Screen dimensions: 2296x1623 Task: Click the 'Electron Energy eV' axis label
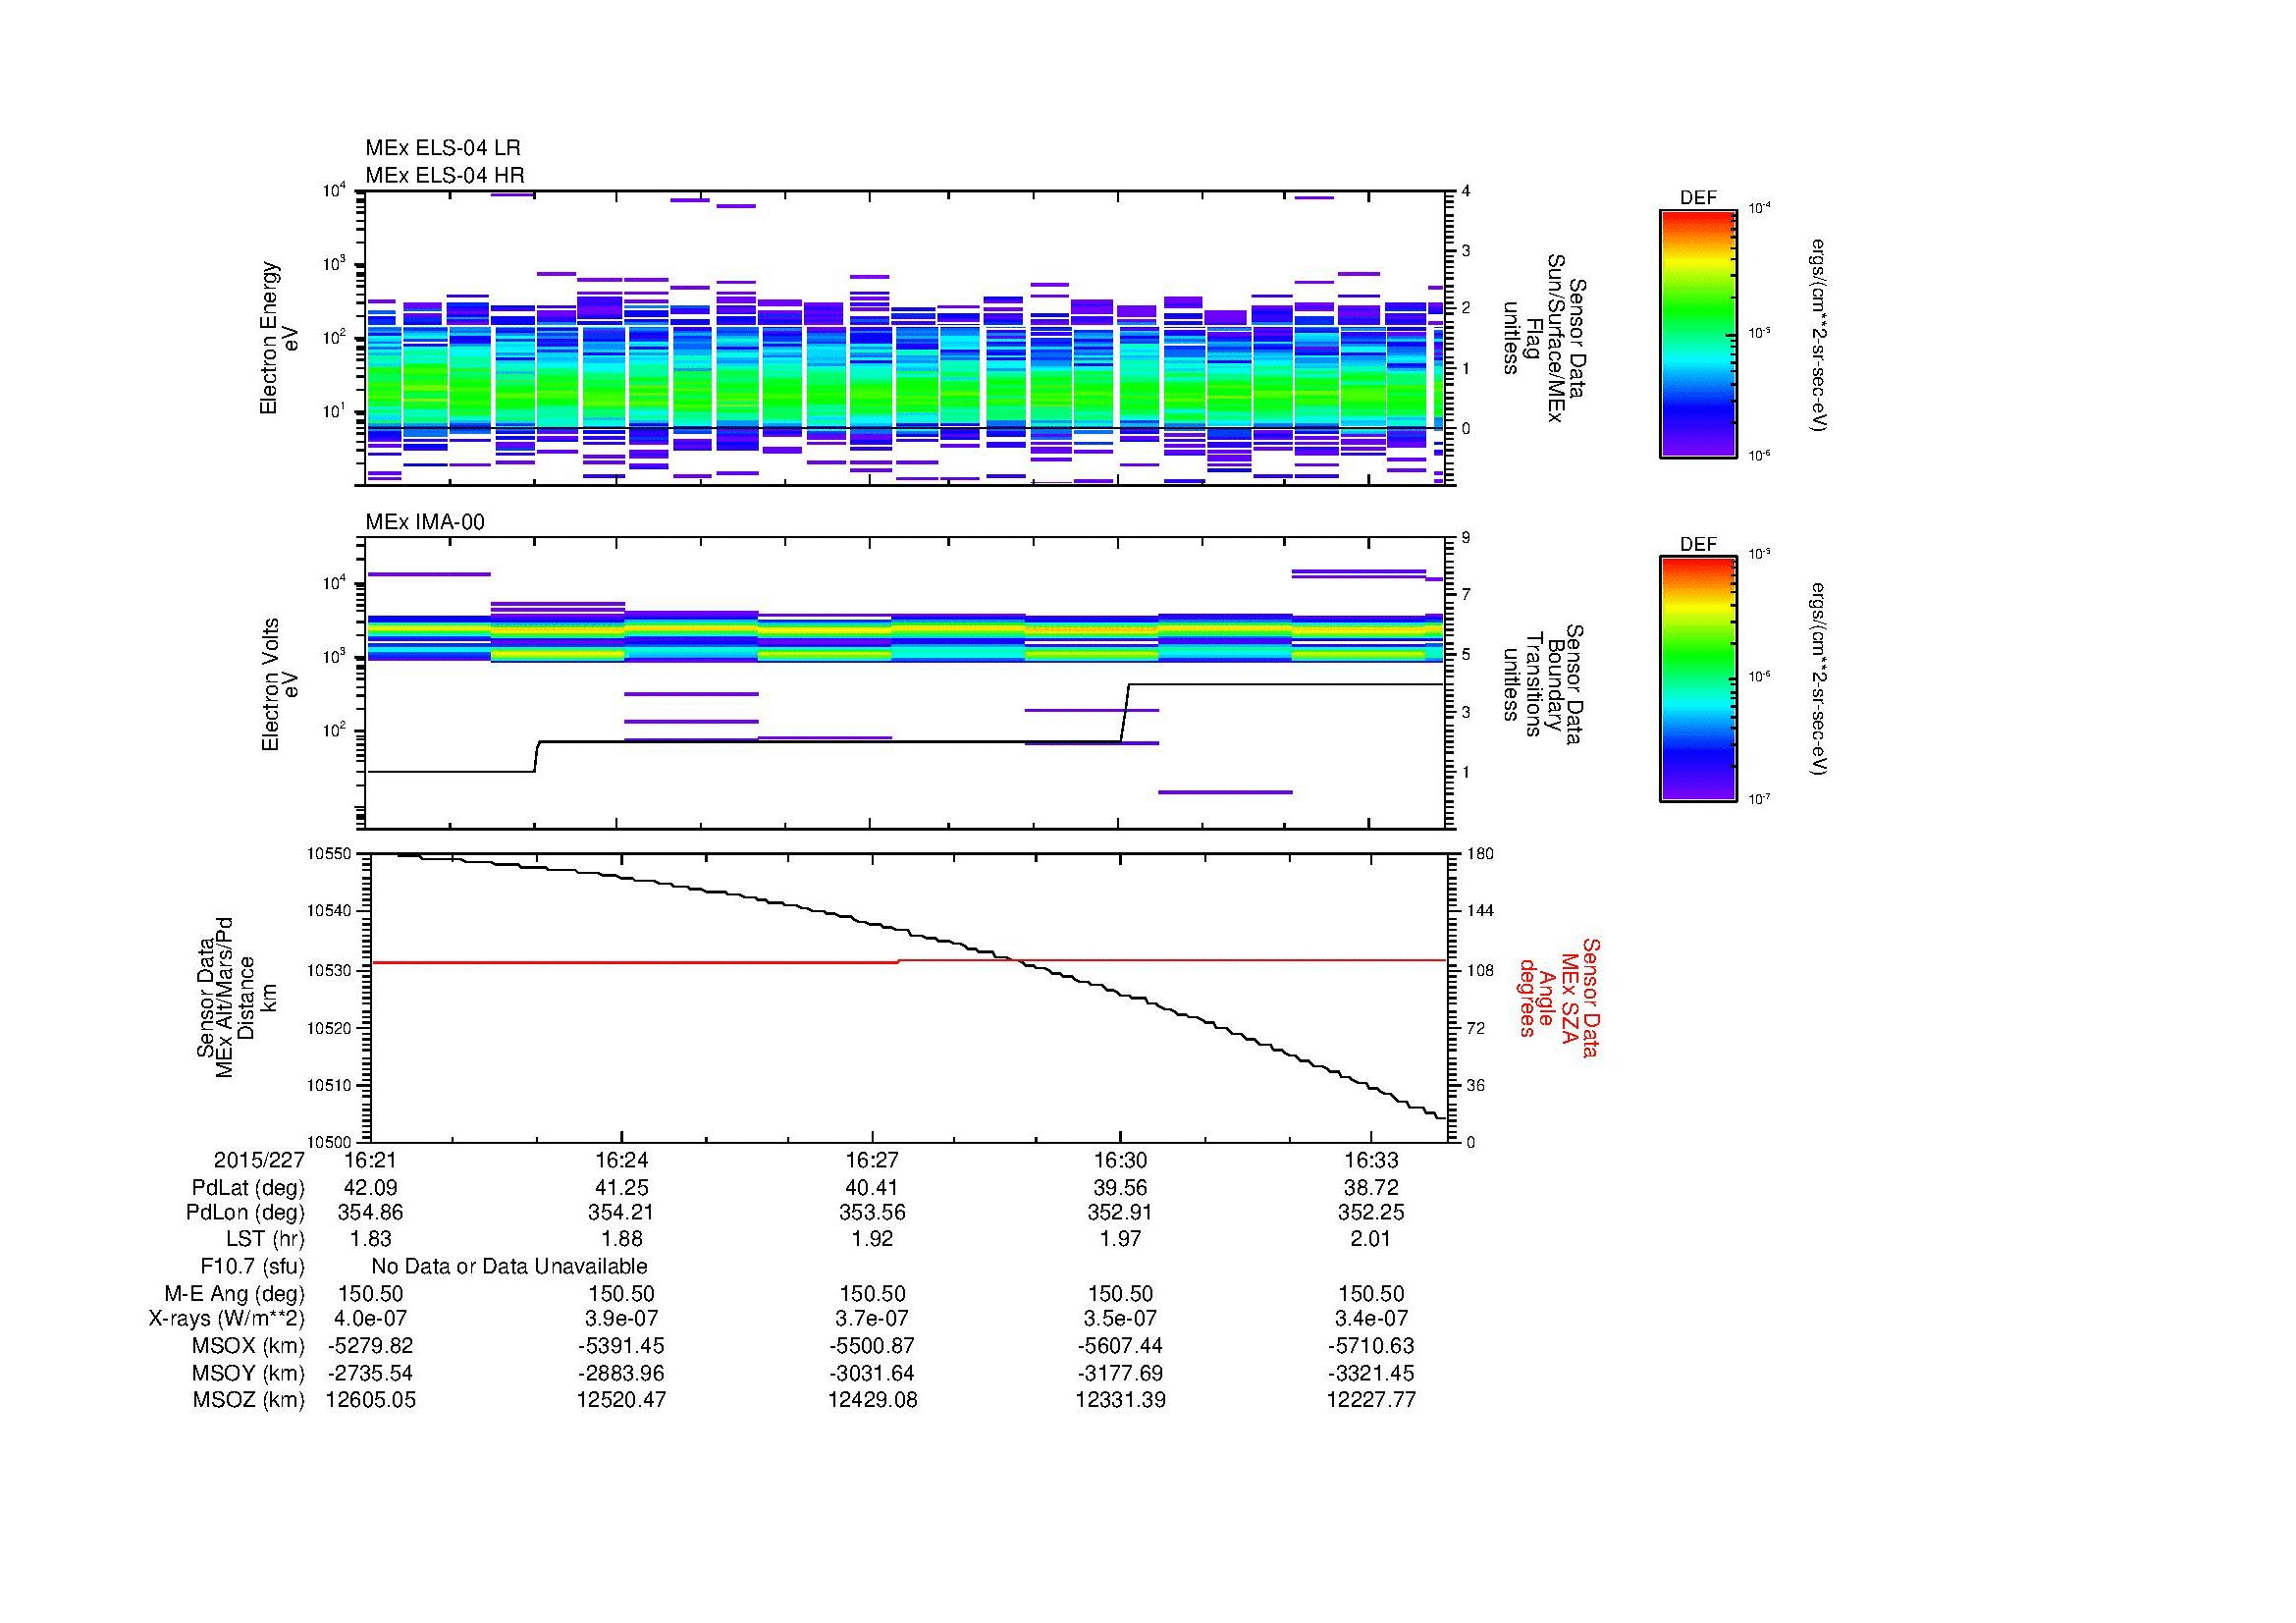coord(278,338)
